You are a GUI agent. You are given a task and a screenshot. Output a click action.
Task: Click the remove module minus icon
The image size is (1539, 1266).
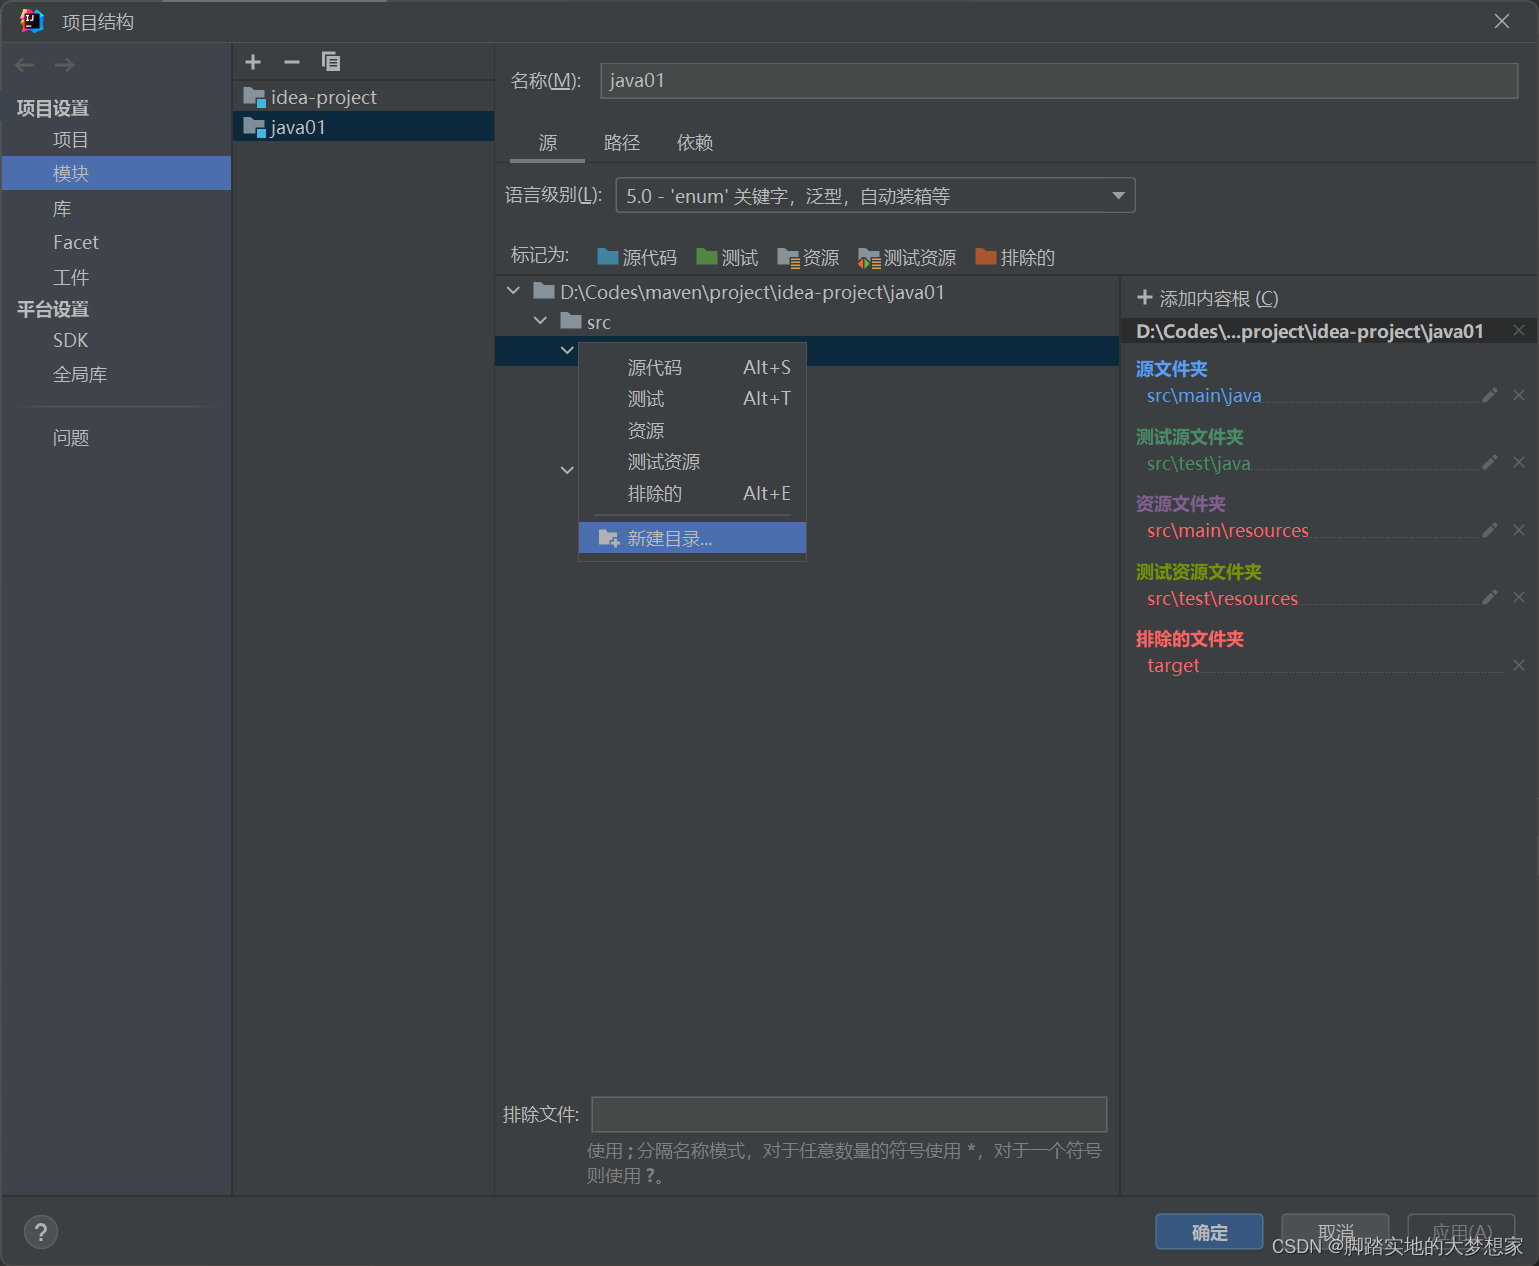(x=292, y=62)
